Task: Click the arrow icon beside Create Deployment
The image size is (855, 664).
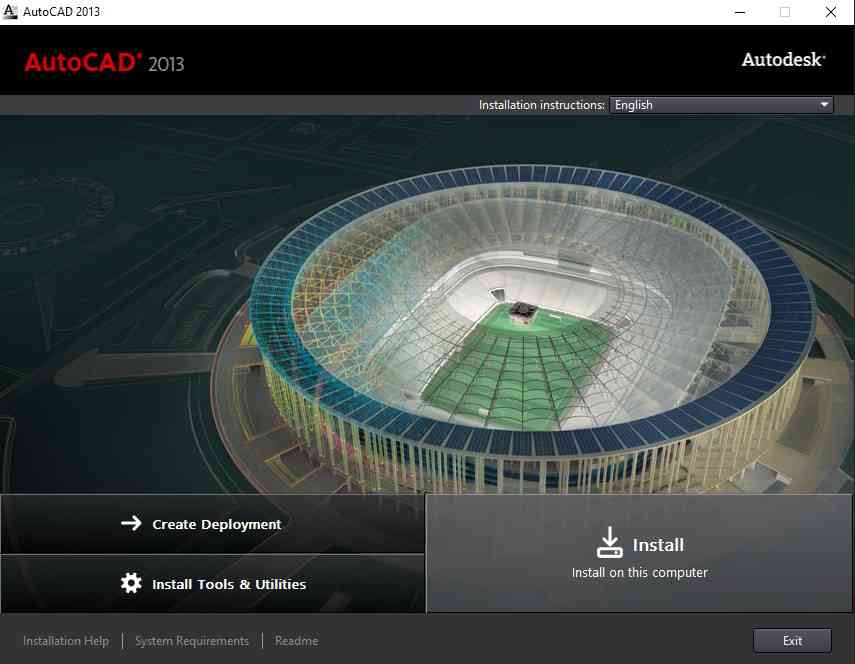Action: pyautogui.click(x=131, y=523)
